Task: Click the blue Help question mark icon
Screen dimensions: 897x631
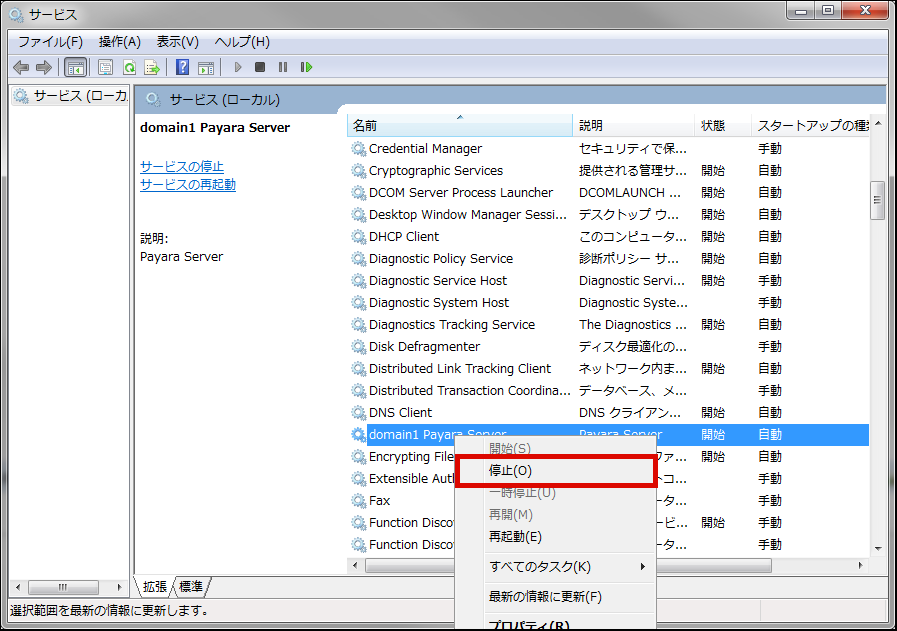Action: 182,67
